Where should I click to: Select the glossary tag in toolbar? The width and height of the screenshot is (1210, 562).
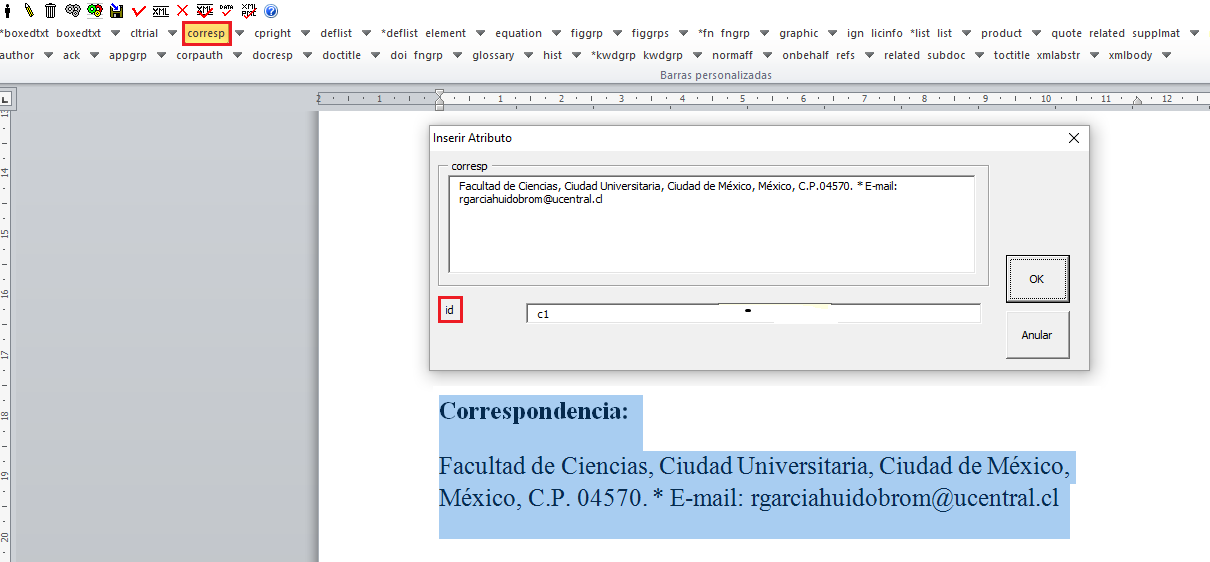493,55
